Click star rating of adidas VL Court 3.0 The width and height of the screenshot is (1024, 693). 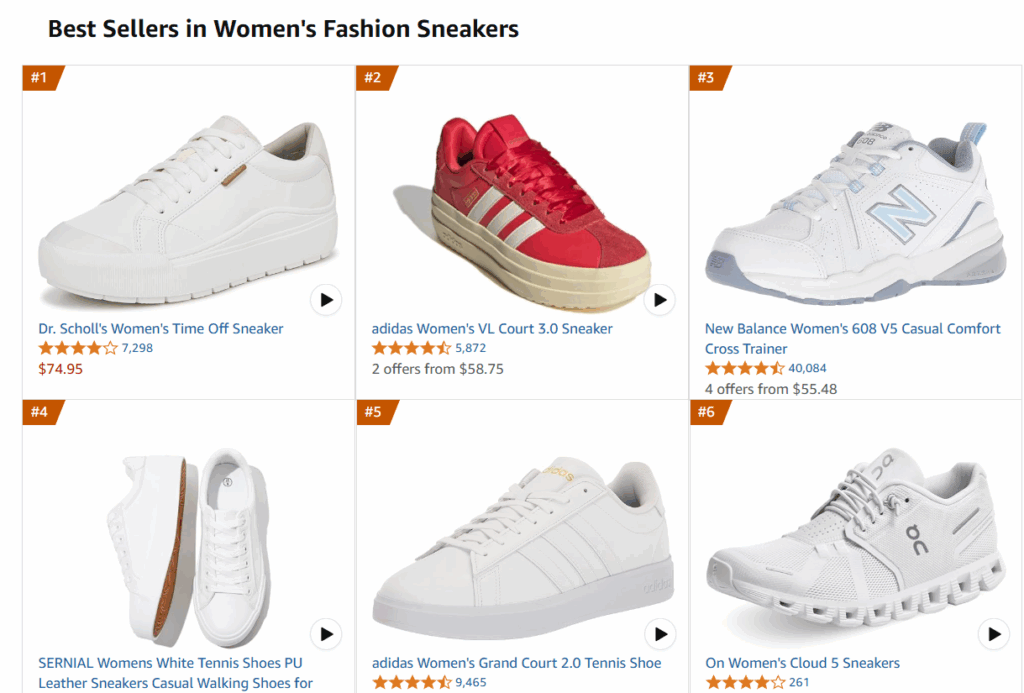[x=411, y=348]
